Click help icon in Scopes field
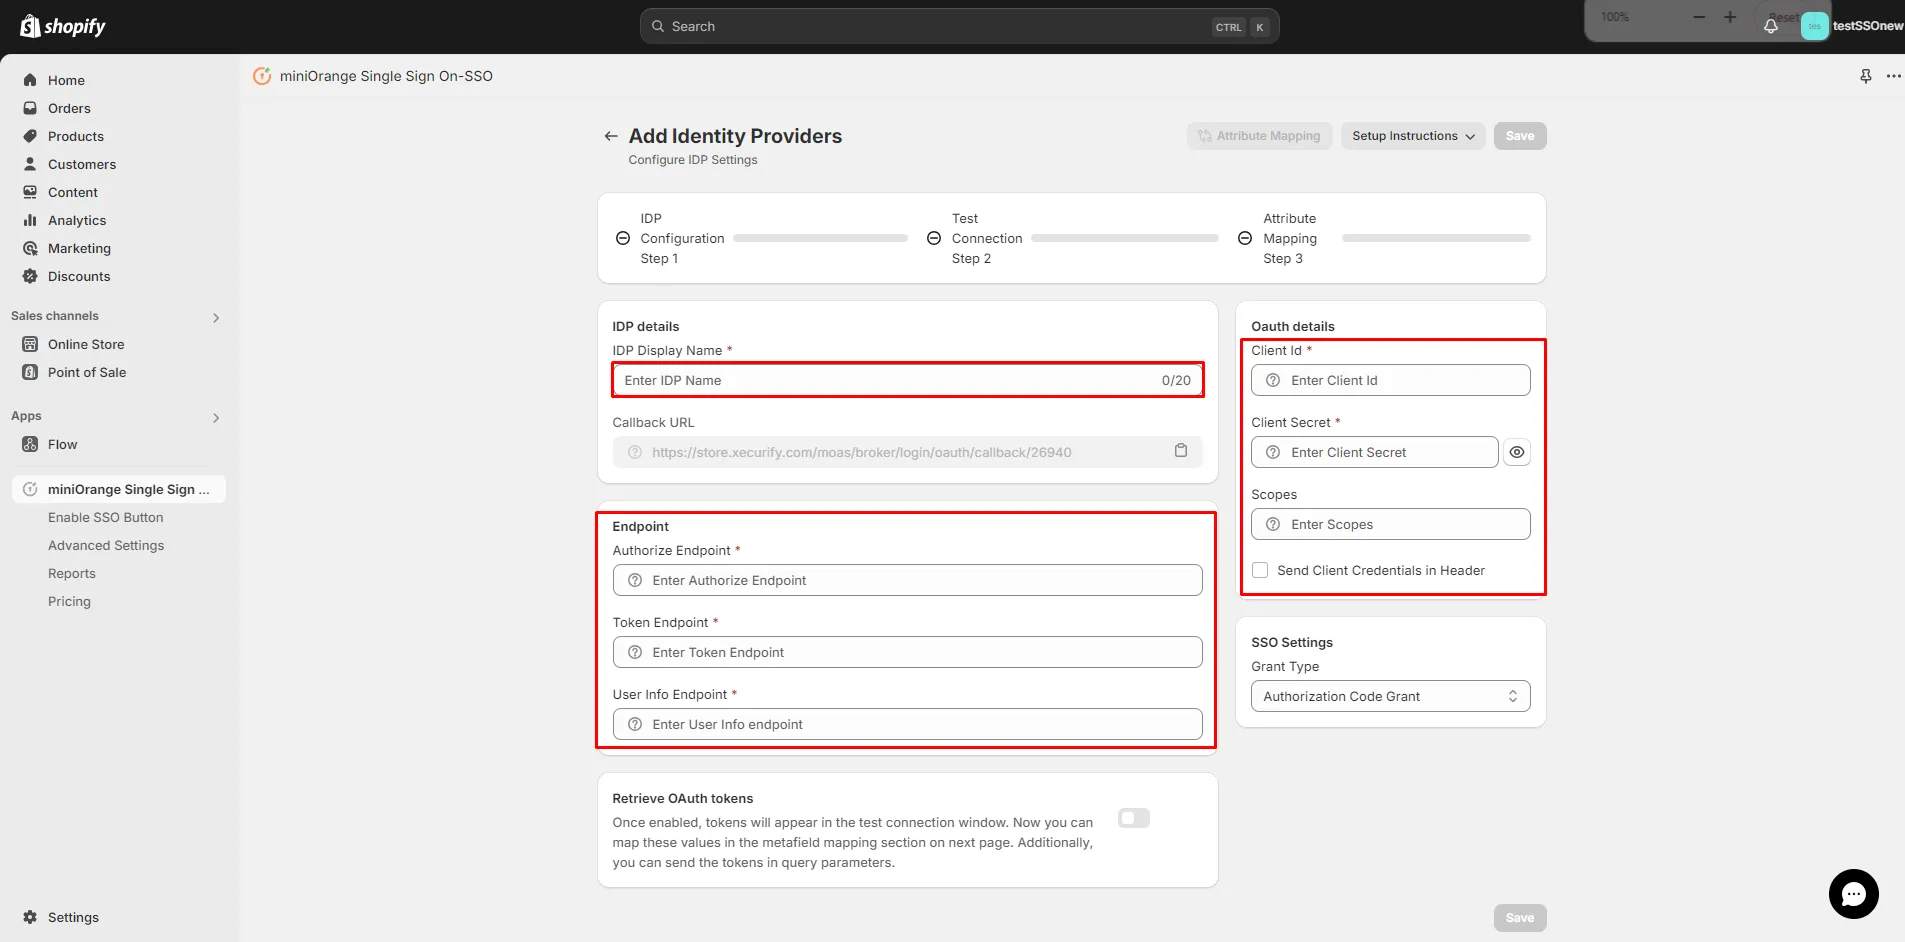Image resolution: width=1905 pixels, height=942 pixels. 1273,524
